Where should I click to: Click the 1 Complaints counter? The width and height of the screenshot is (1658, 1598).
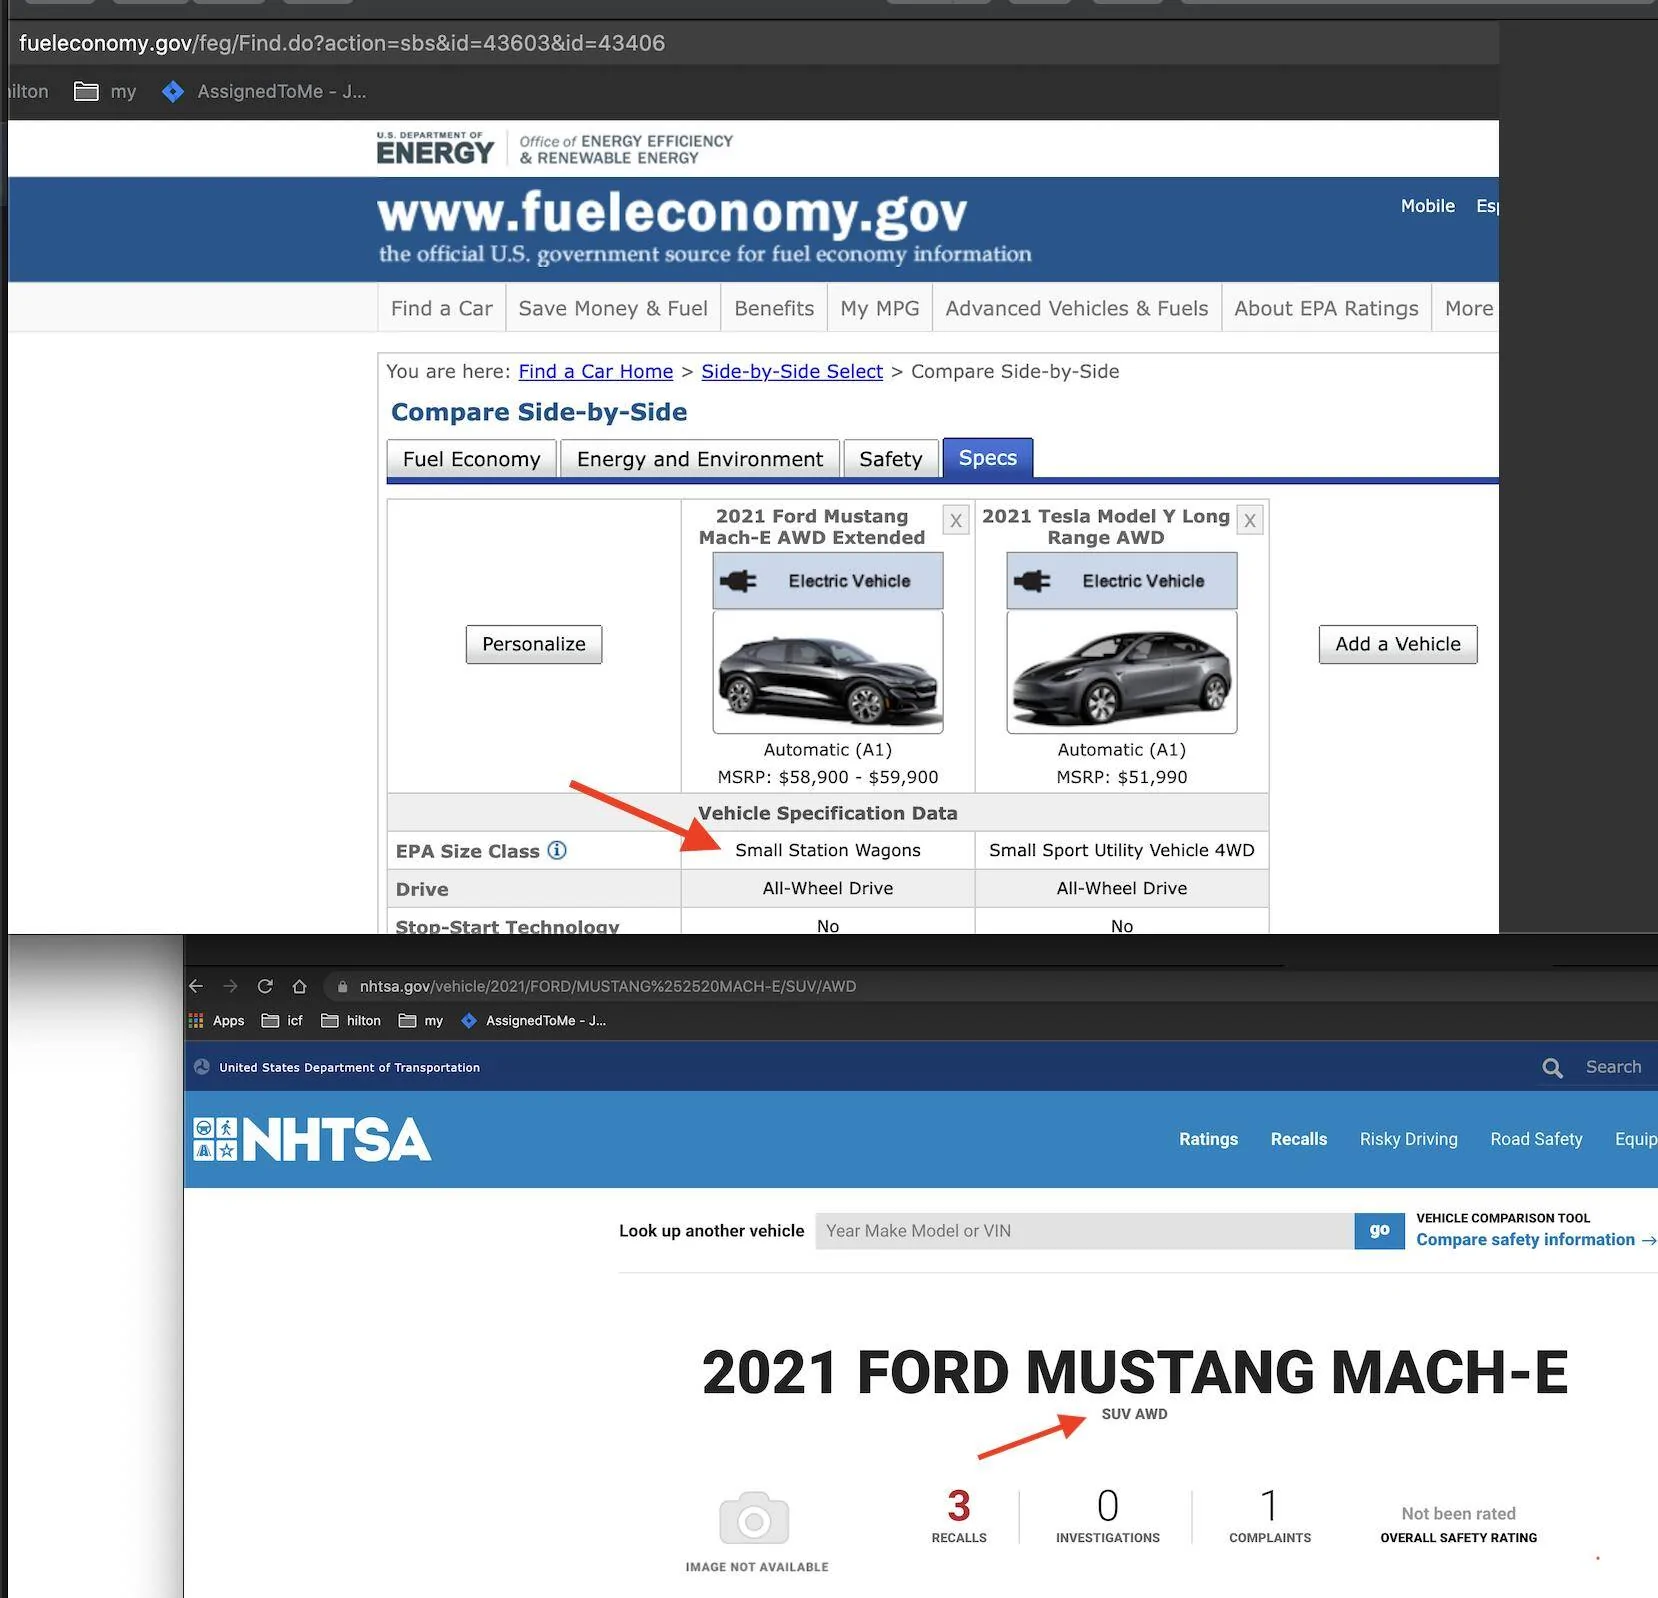pyautogui.click(x=1269, y=1516)
